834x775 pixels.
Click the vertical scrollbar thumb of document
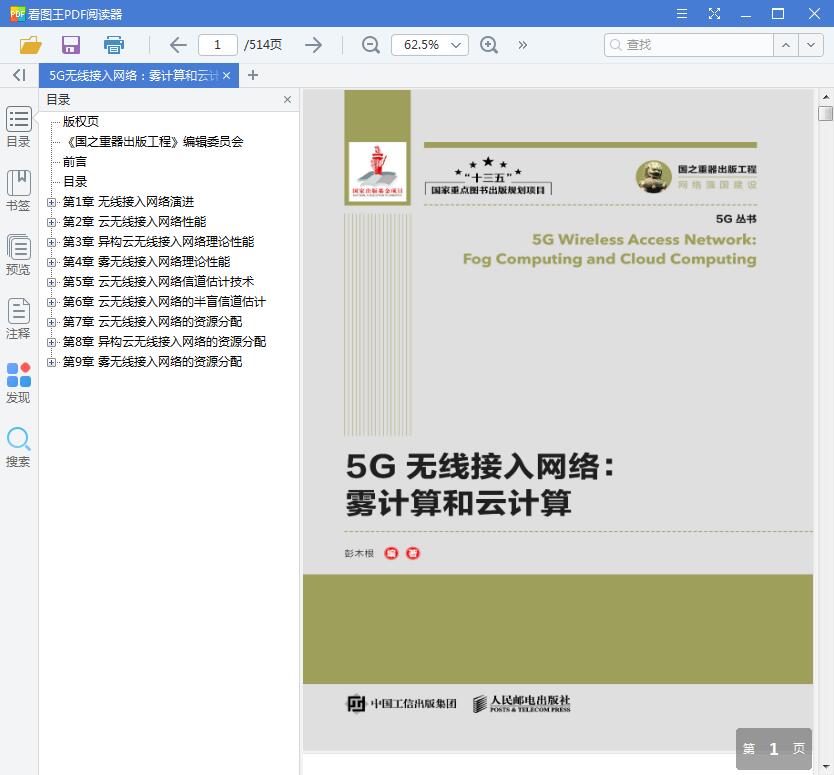pyautogui.click(x=825, y=113)
